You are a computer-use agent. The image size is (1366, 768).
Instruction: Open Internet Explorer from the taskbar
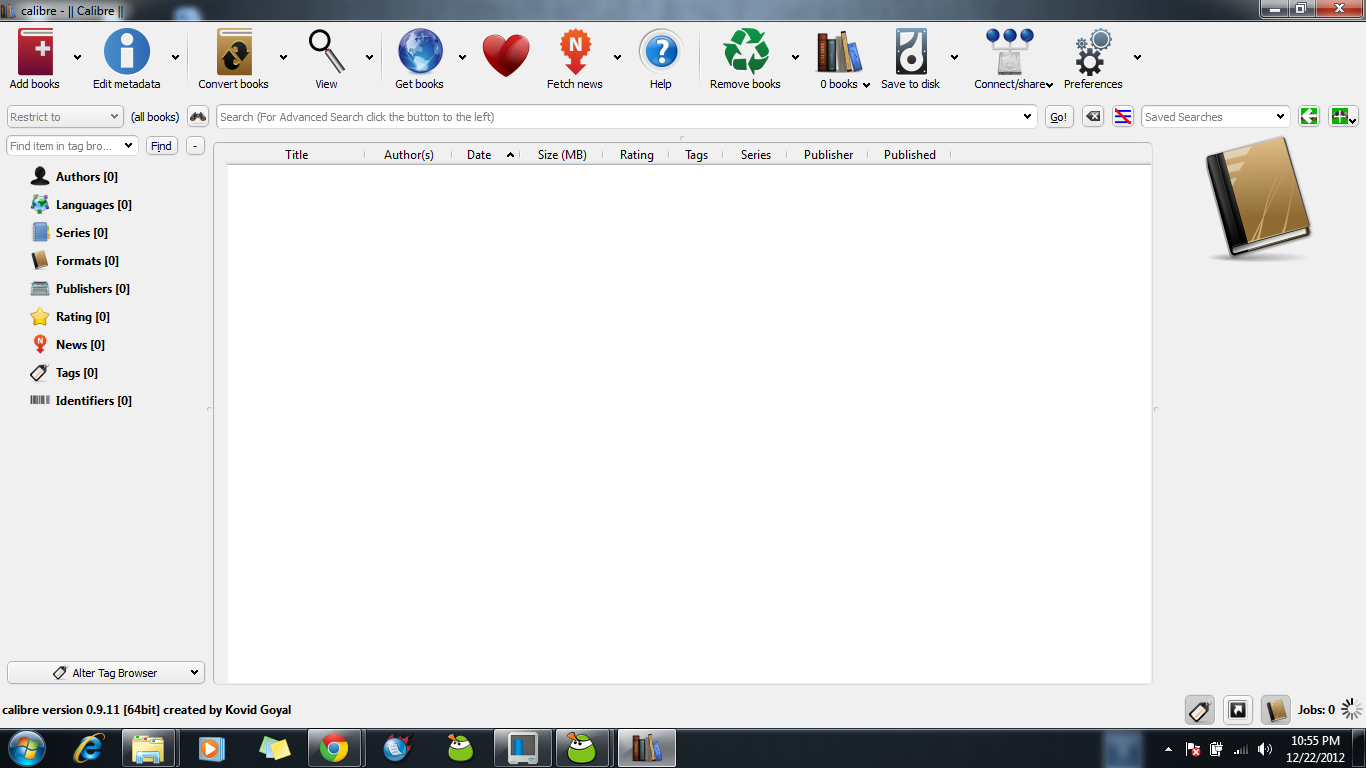pos(89,748)
